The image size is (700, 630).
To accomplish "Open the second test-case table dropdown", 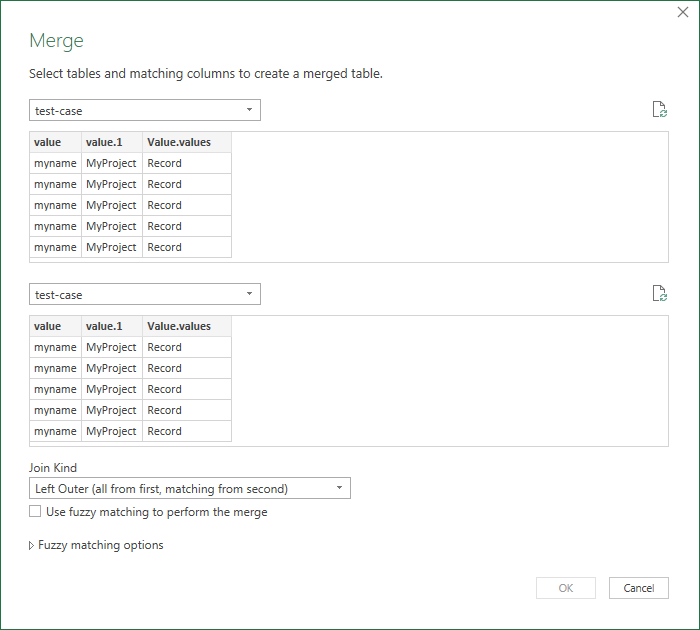I will 145,294.
